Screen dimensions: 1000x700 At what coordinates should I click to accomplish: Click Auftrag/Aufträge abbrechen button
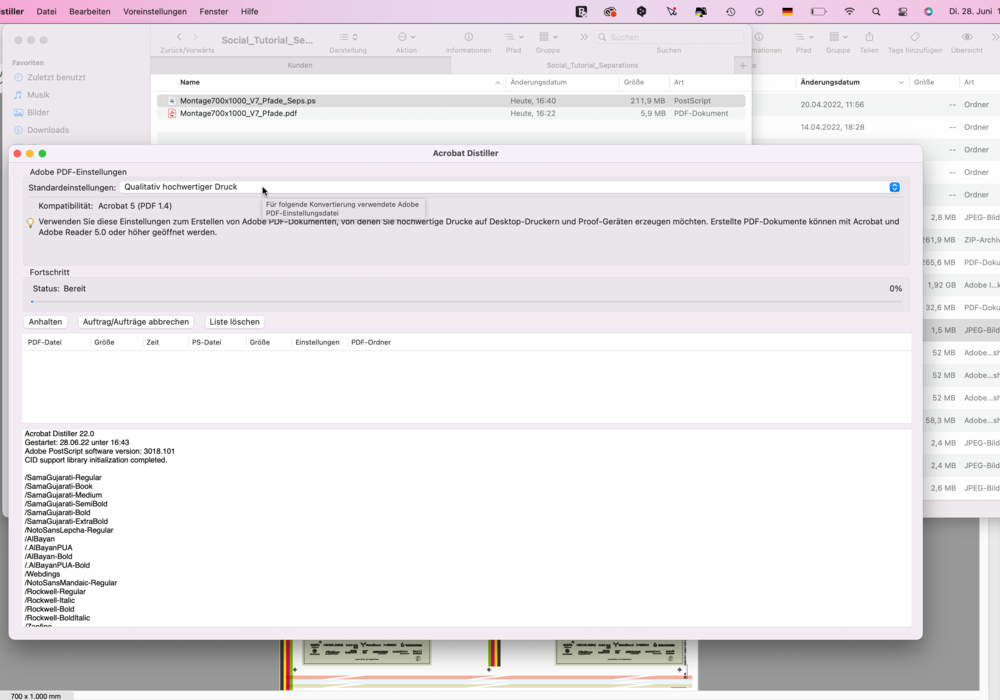pyautogui.click(x=136, y=322)
